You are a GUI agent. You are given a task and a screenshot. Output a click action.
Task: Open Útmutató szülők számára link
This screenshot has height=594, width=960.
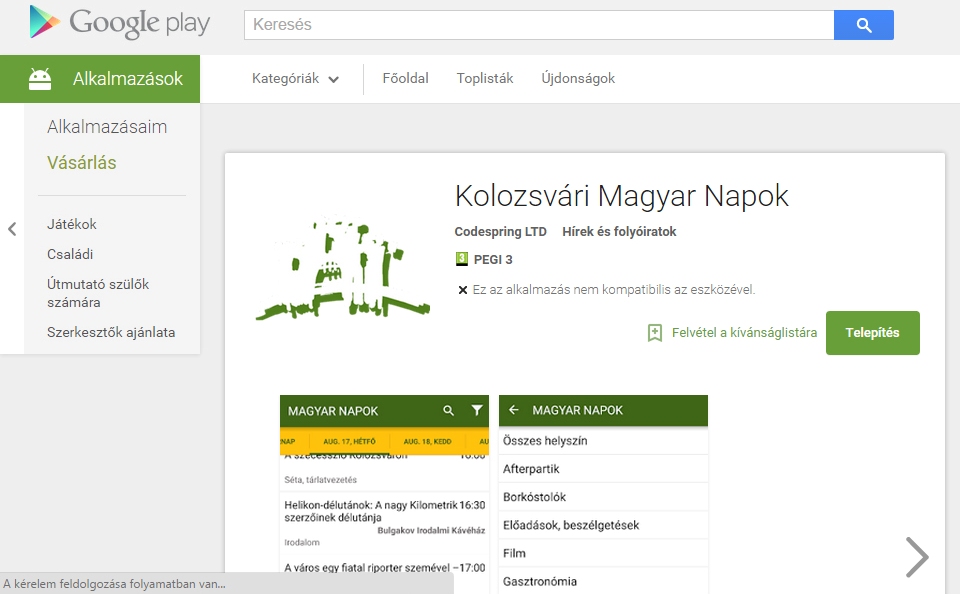[x=98, y=293]
